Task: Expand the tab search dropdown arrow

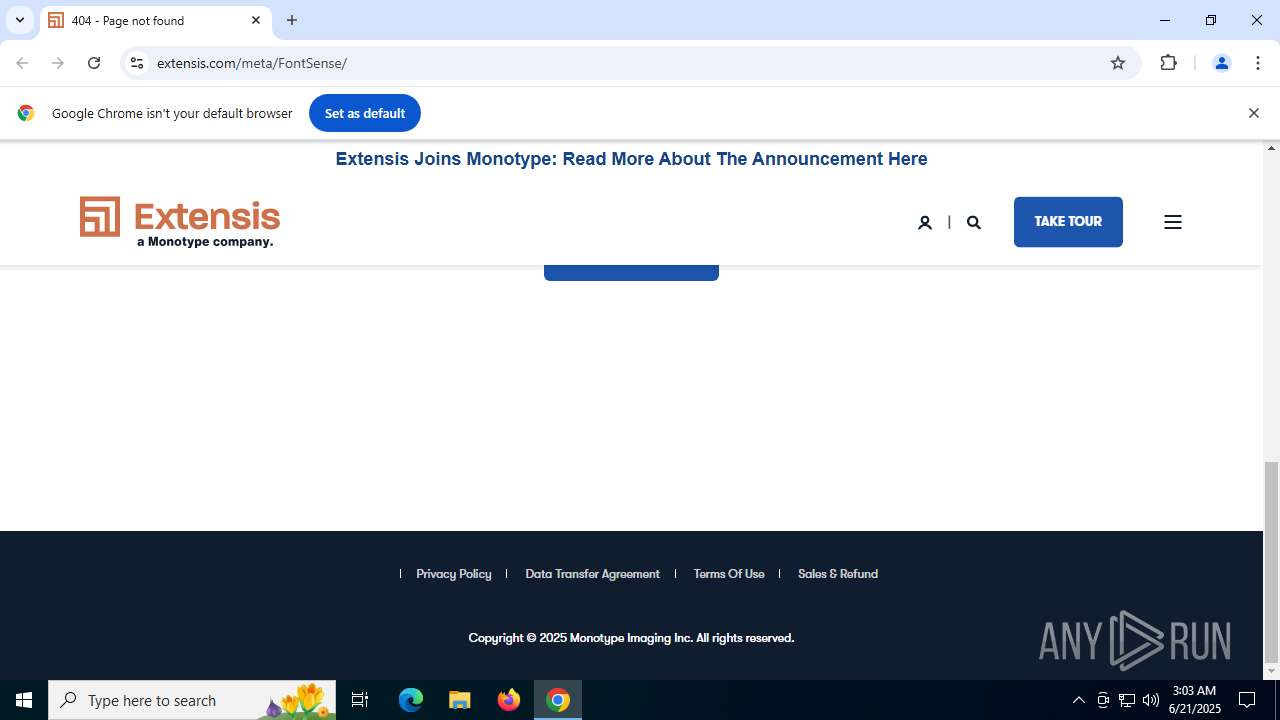Action: point(19,20)
